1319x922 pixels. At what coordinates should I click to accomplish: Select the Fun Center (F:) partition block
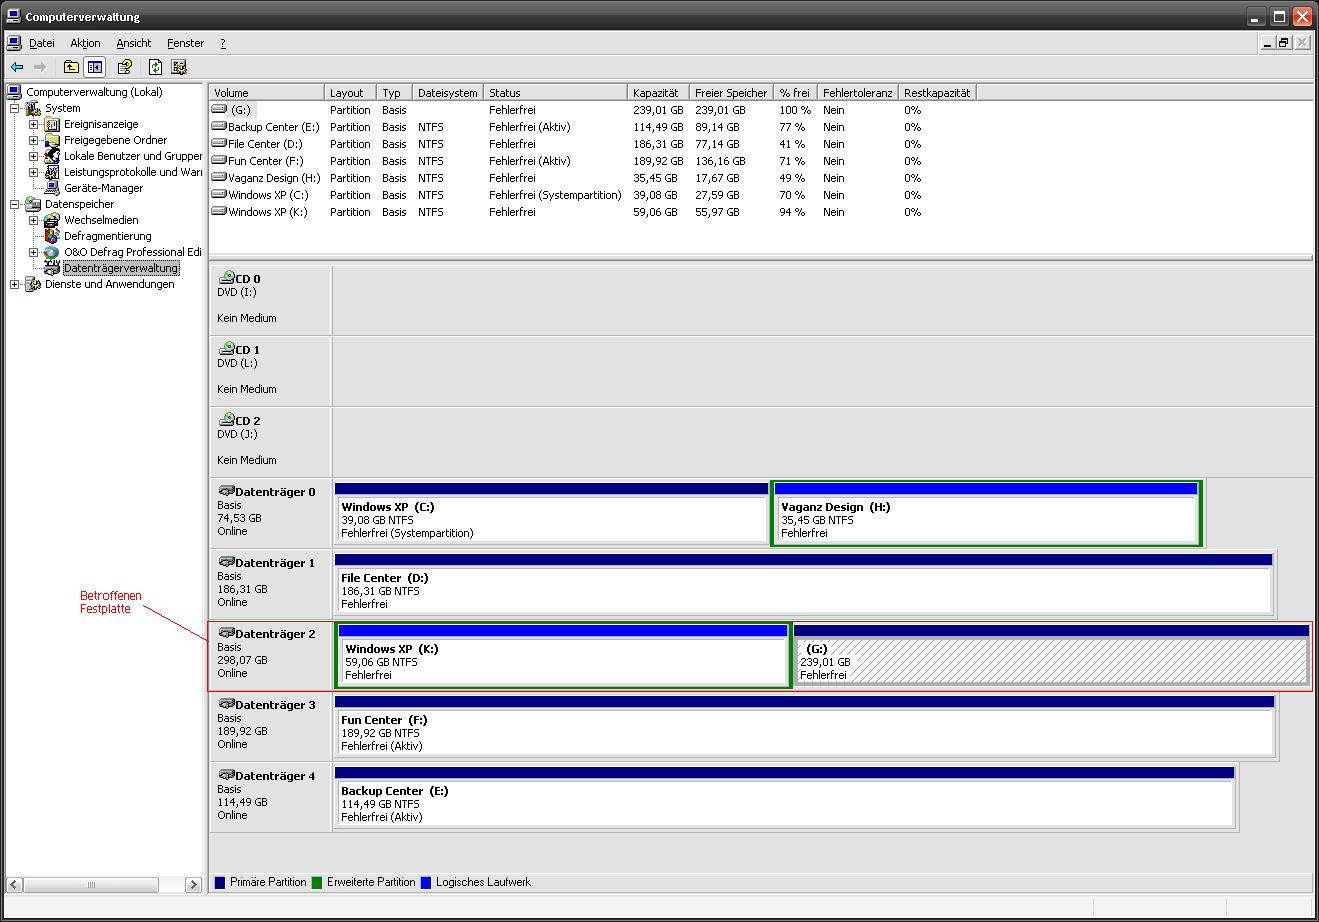pos(804,726)
